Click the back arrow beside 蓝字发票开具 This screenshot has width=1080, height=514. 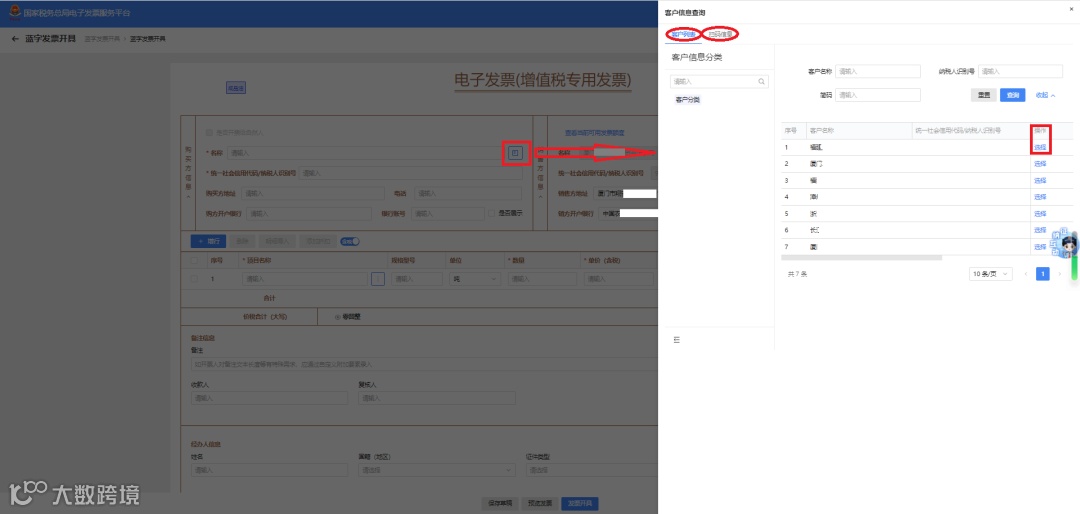[15, 39]
